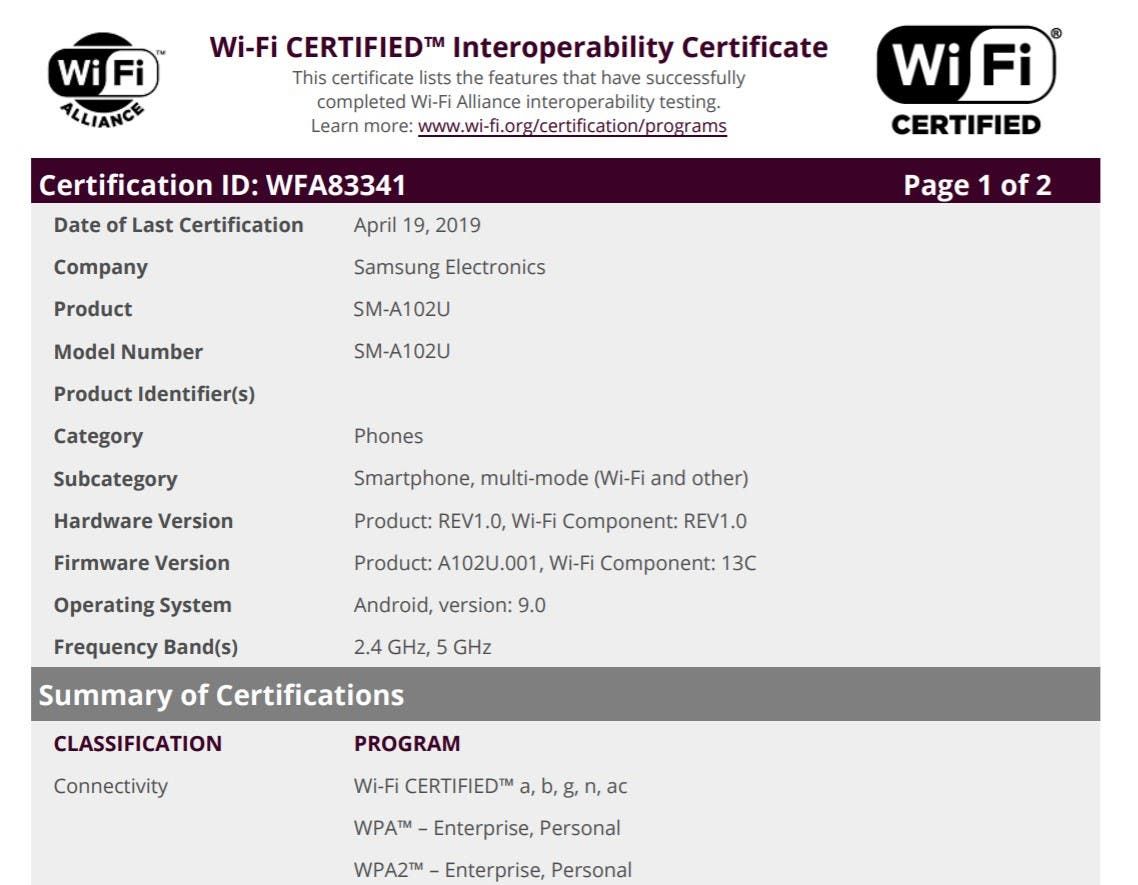Click the Hardware Version label
1138x885 pixels.
(144, 521)
